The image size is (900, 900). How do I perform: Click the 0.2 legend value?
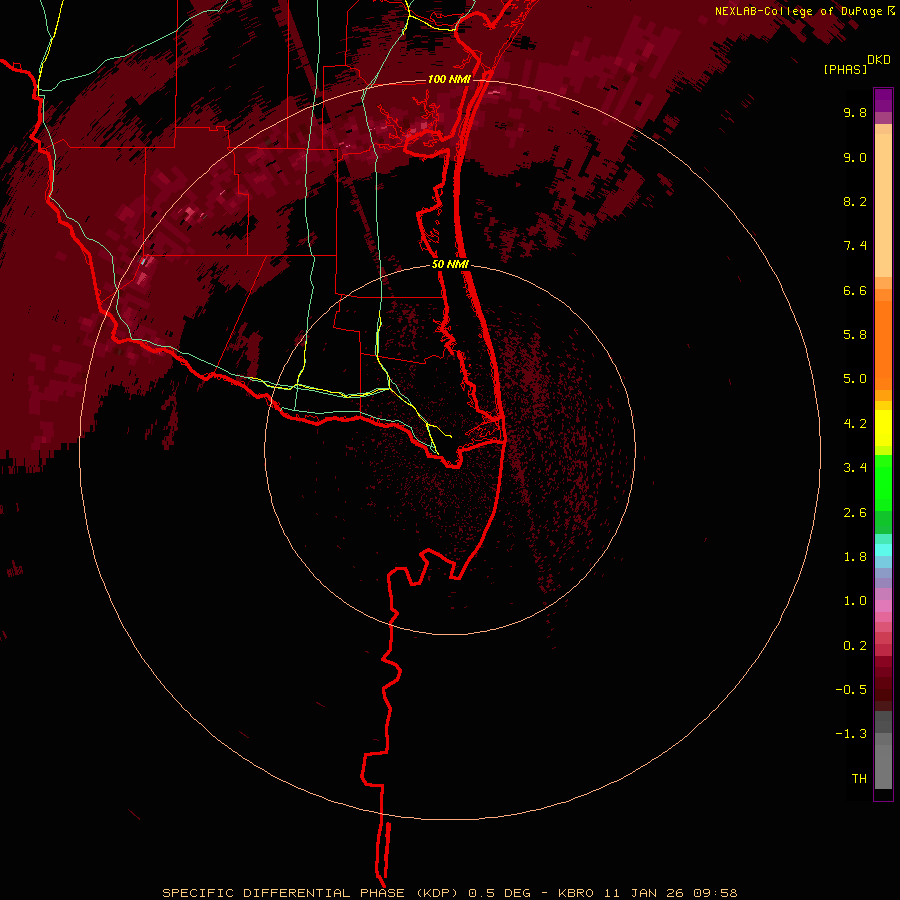pos(855,646)
